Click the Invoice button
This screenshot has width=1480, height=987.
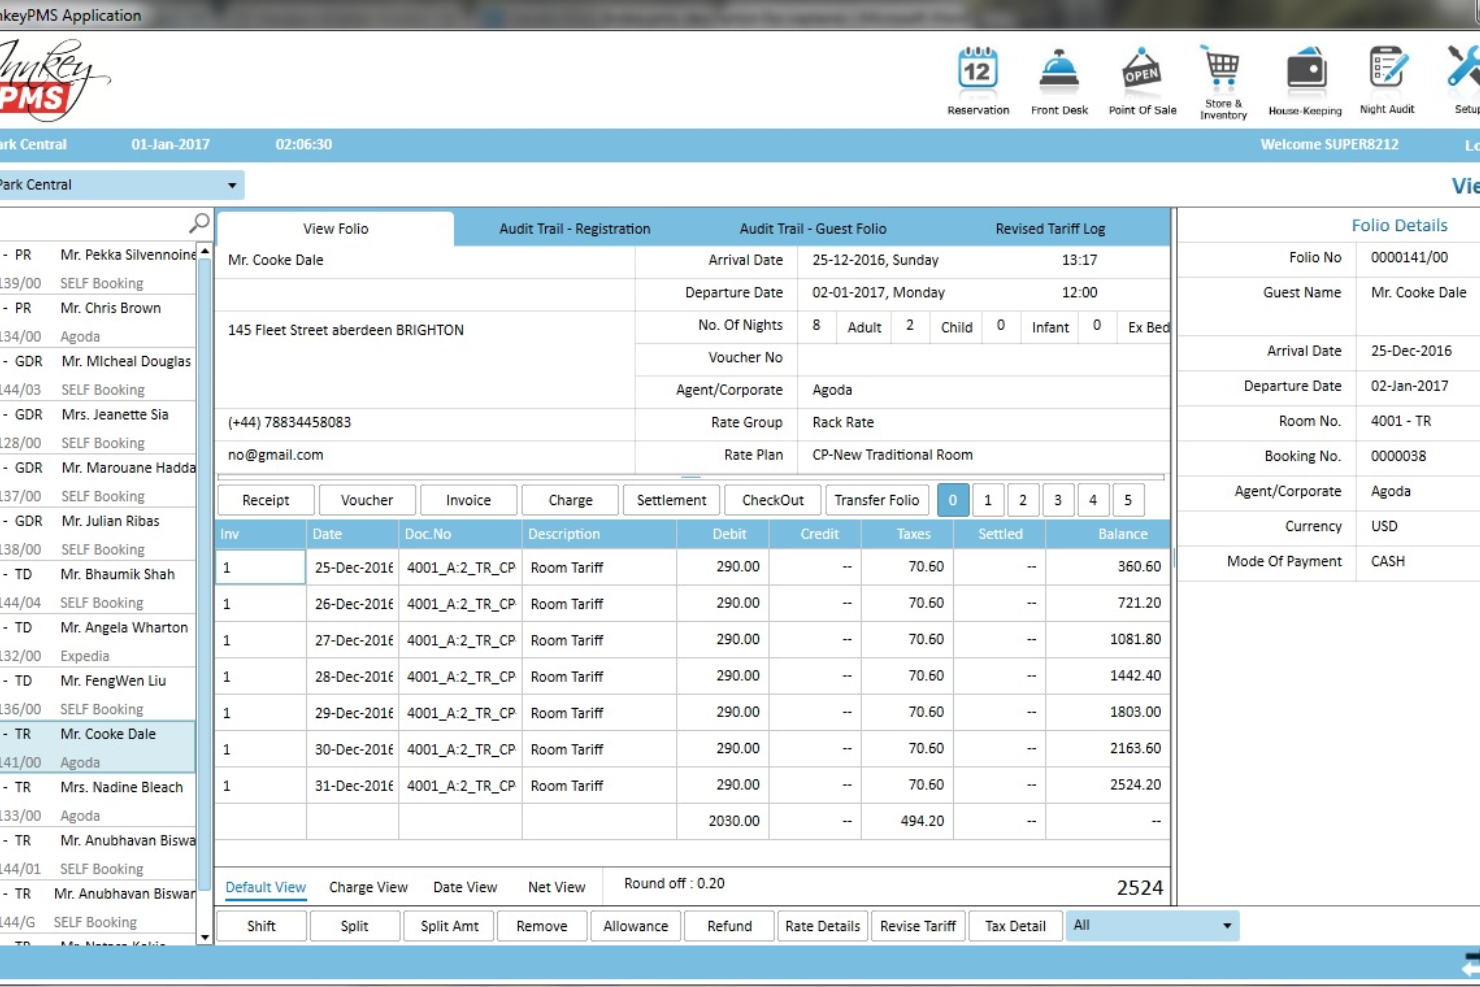468,500
